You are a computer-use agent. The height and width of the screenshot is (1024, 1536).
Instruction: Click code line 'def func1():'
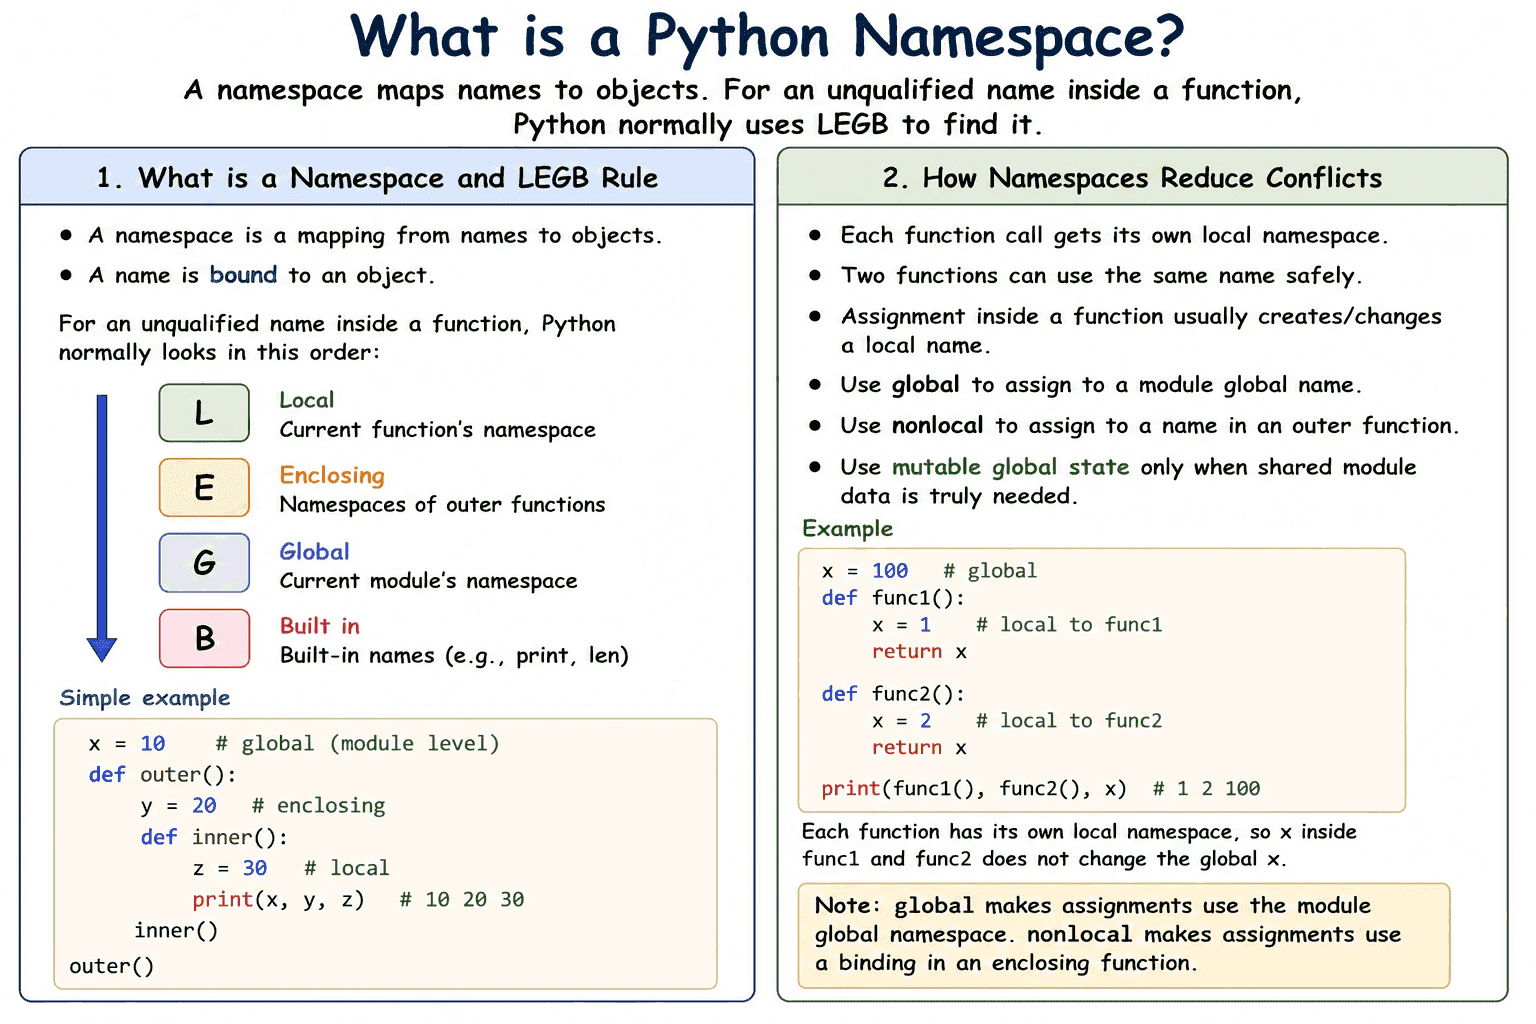coord(893,598)
